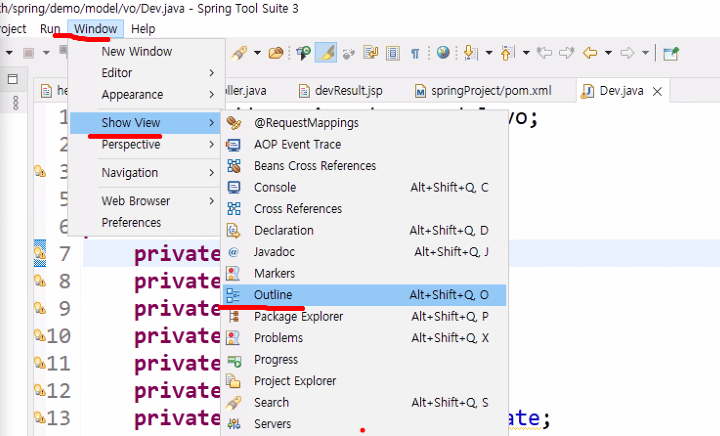Screen dimensions: 720x436
Task: Click the Console monitor icon
Action: click(234, 187)
